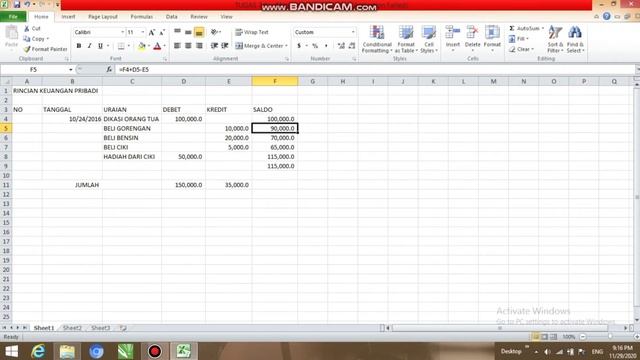Open the File tab
This screenshot has width=640, height=360.
coord(13,17)
